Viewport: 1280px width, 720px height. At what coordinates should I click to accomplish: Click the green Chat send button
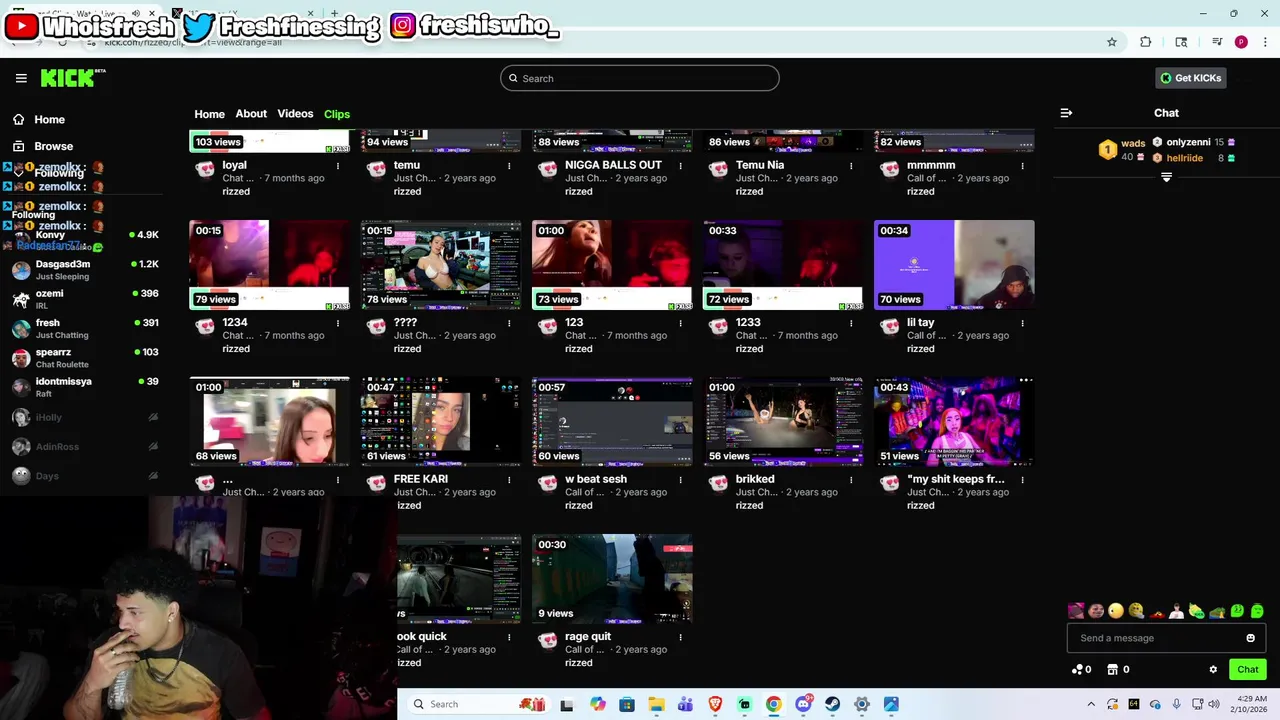point(1248,669)
